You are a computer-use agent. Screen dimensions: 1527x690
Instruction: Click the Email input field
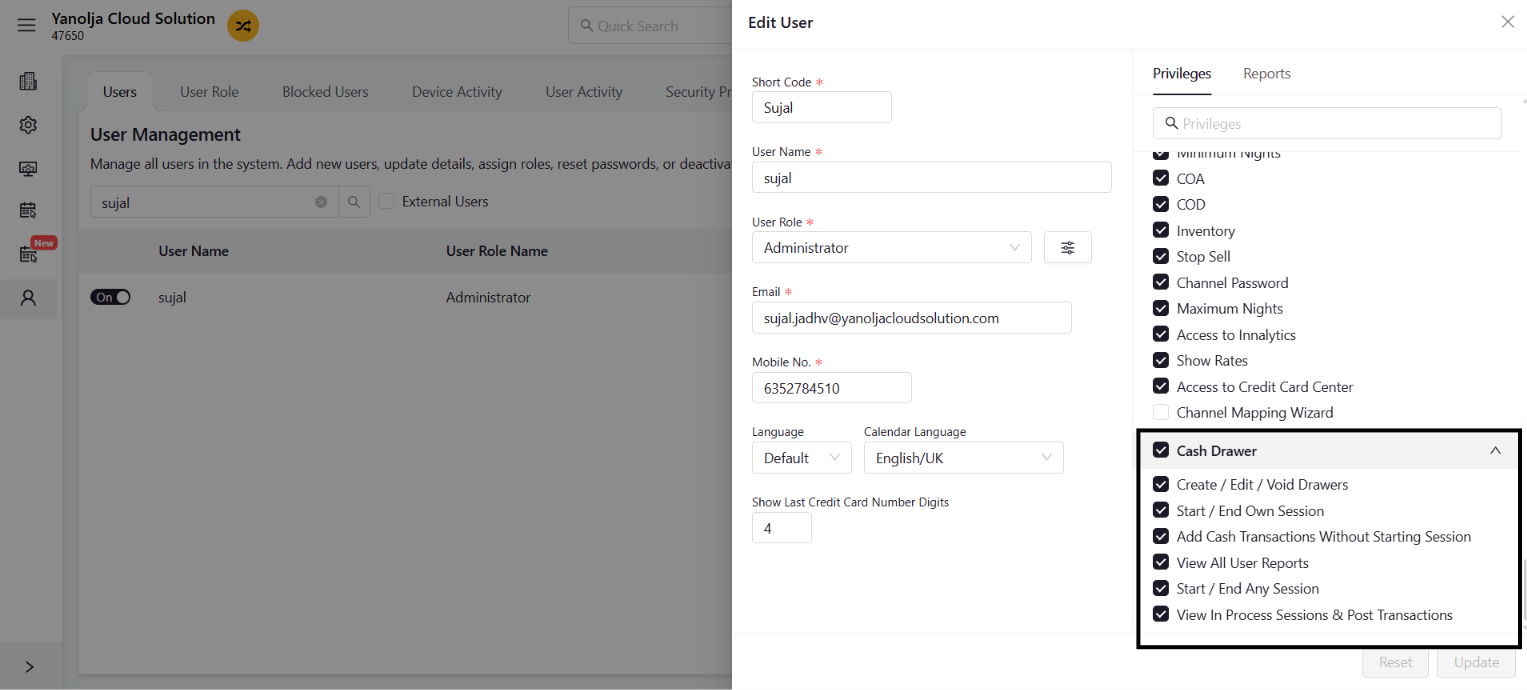[x=911, y=318]
